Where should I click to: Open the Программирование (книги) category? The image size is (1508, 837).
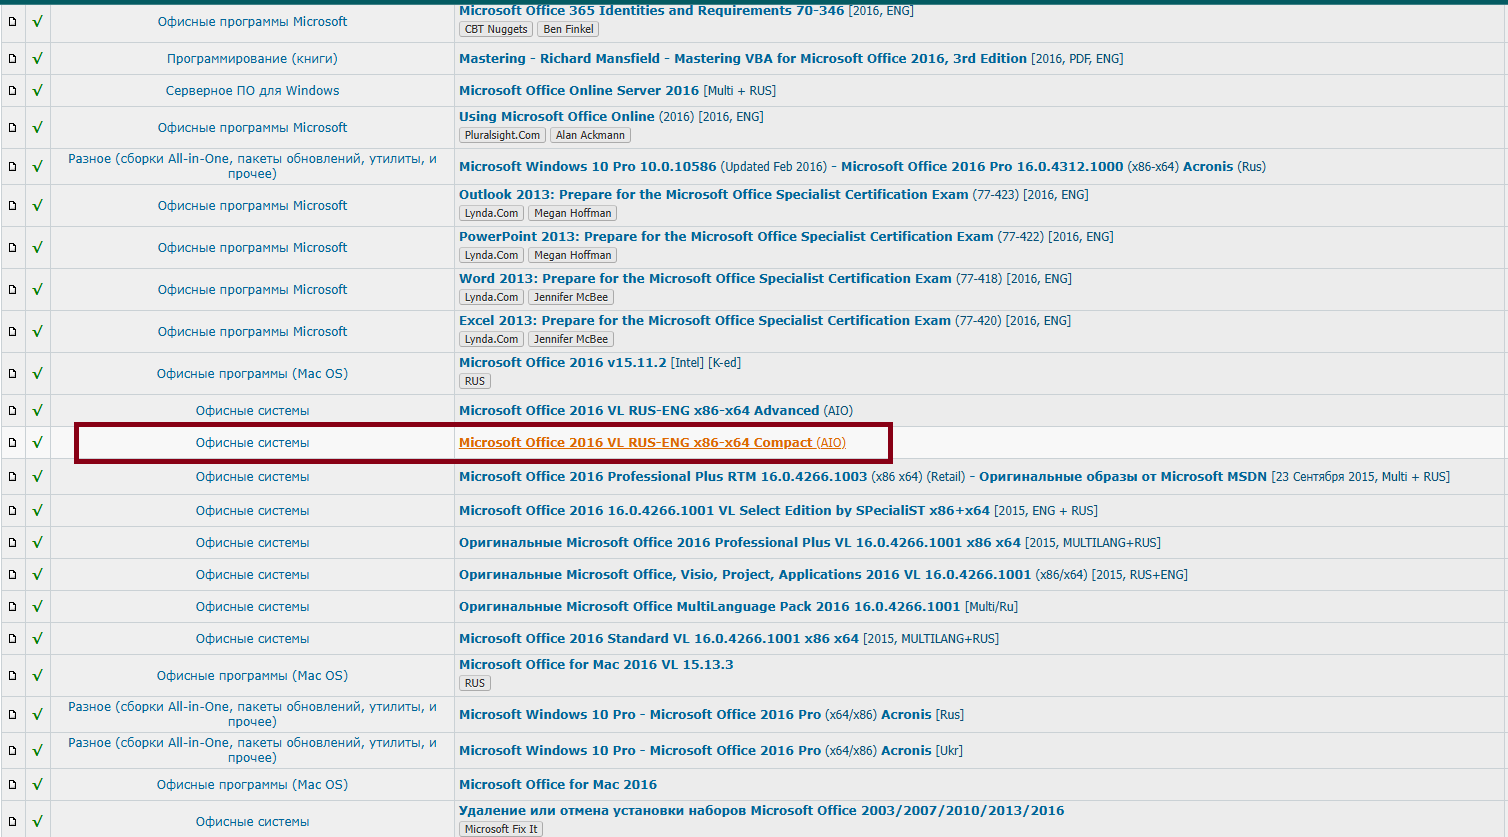tap(252, 58)
